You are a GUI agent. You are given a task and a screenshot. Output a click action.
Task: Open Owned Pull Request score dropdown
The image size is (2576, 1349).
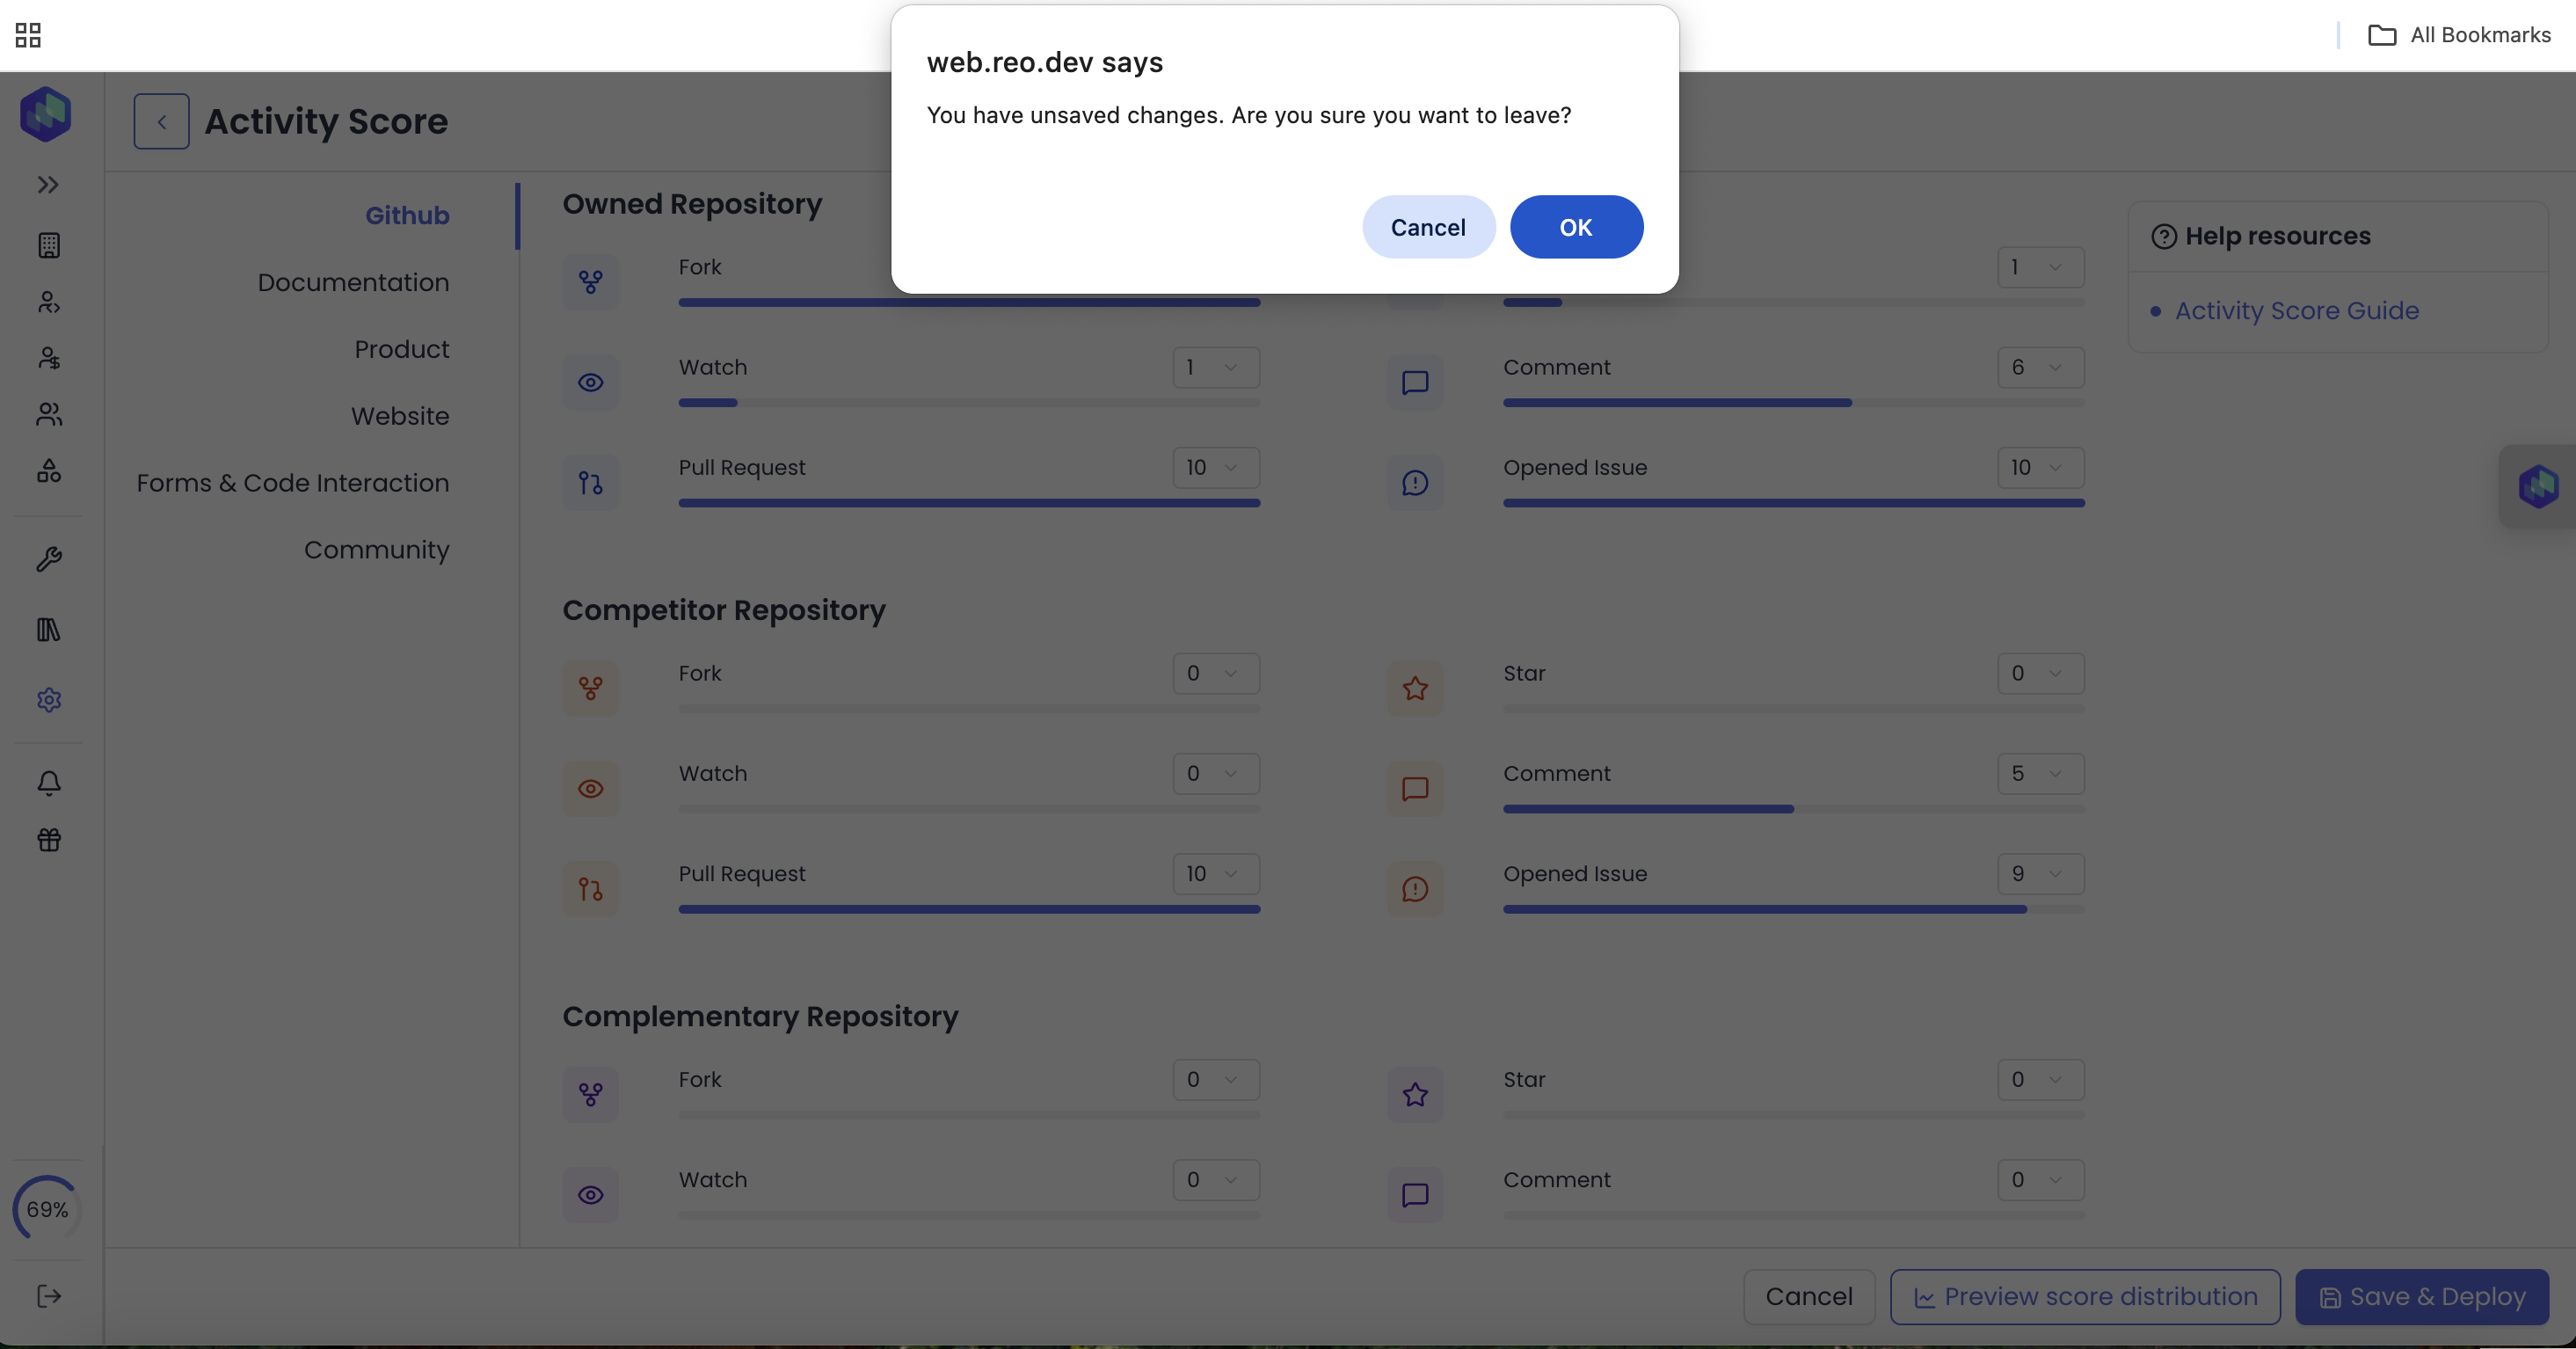[1215, 467]
